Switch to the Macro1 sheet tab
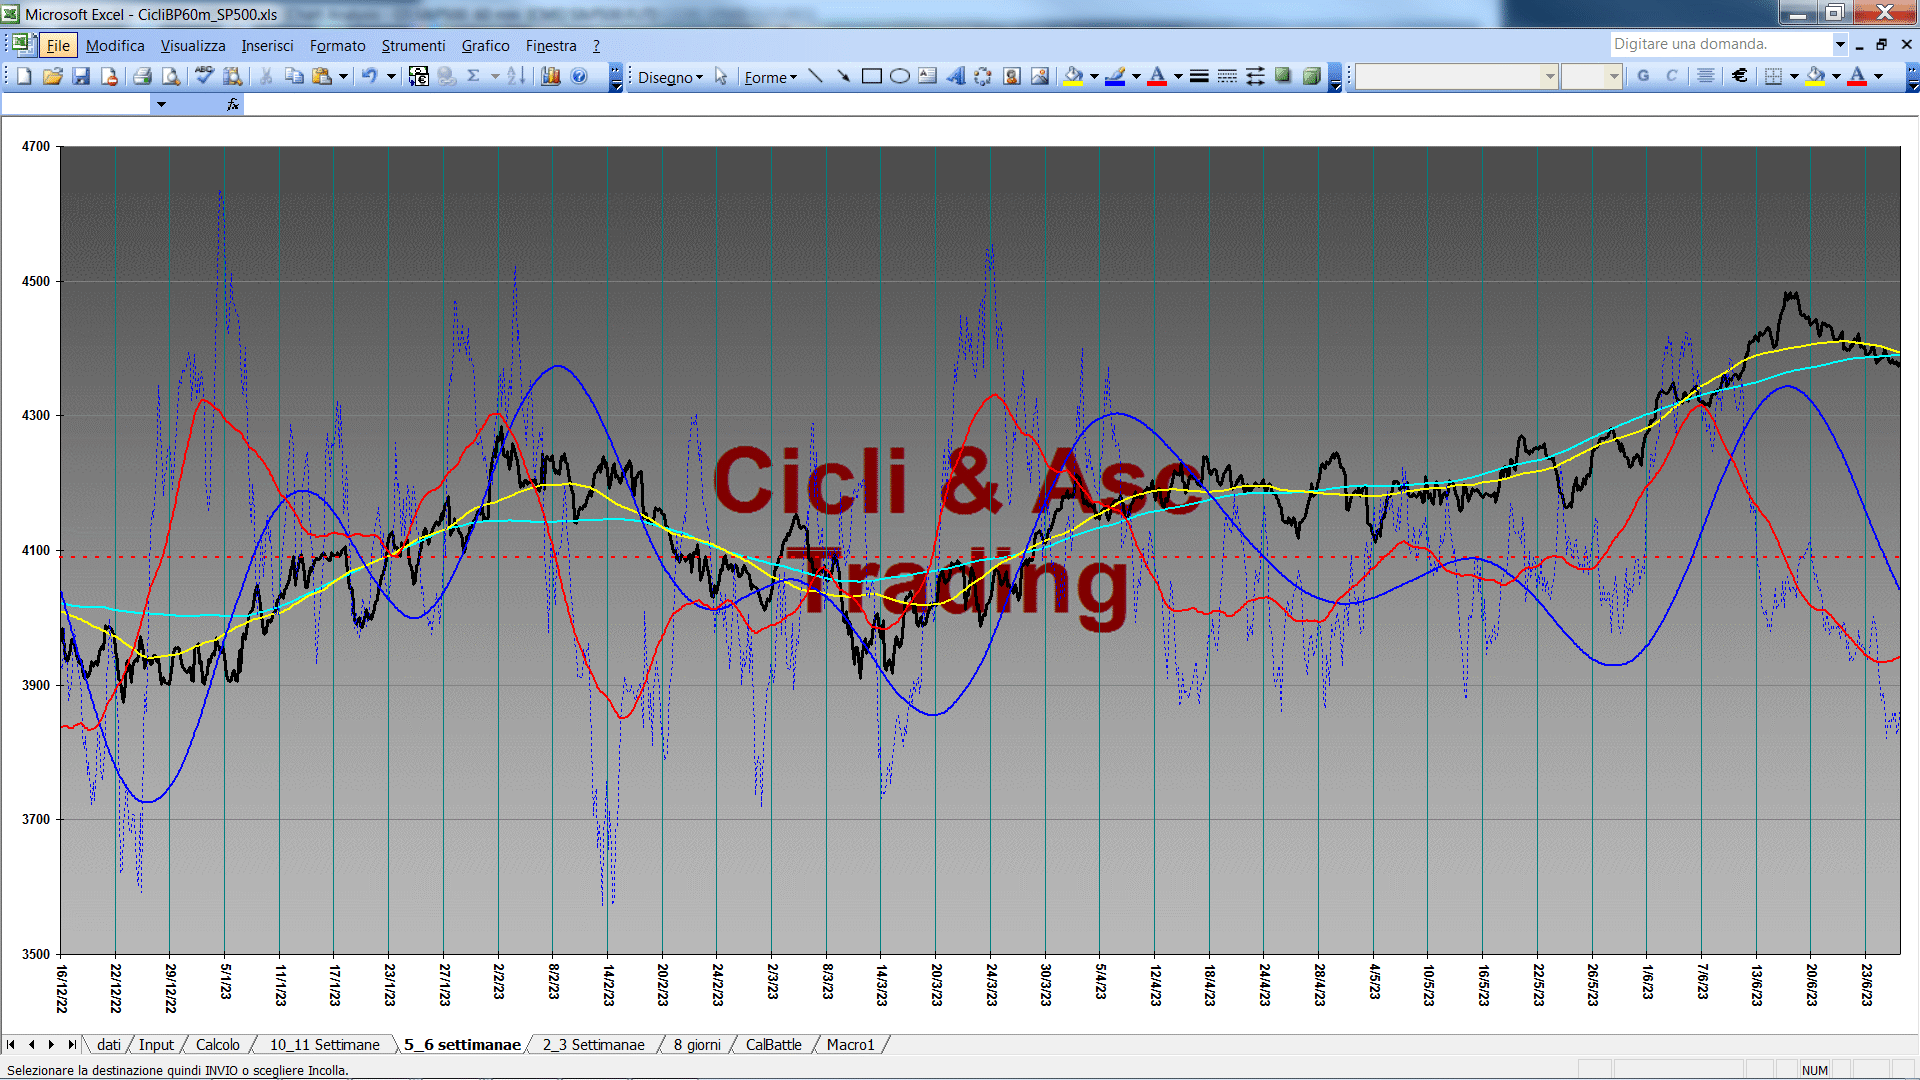The image size is (1920, 1080). 850,1045
